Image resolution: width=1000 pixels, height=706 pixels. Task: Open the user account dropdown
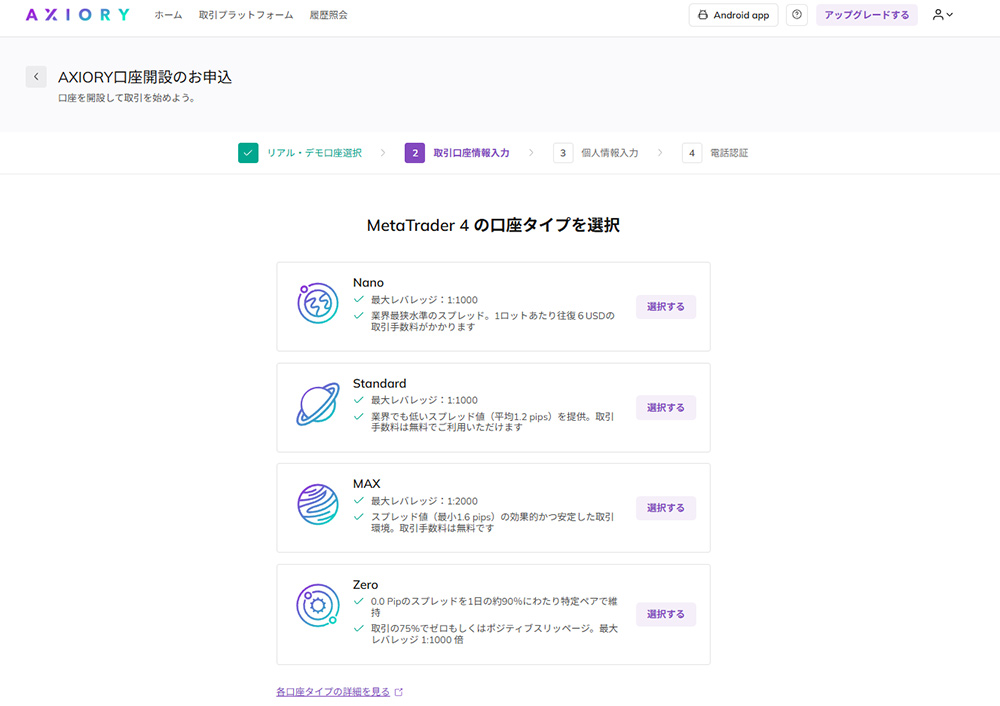click(943, 15)
